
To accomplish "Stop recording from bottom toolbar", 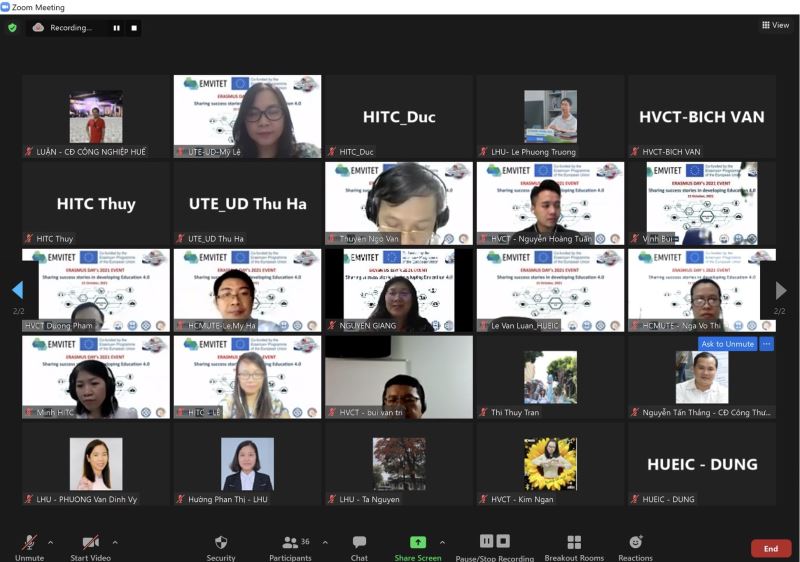I will pyautogui.click(x=503, y=541).
